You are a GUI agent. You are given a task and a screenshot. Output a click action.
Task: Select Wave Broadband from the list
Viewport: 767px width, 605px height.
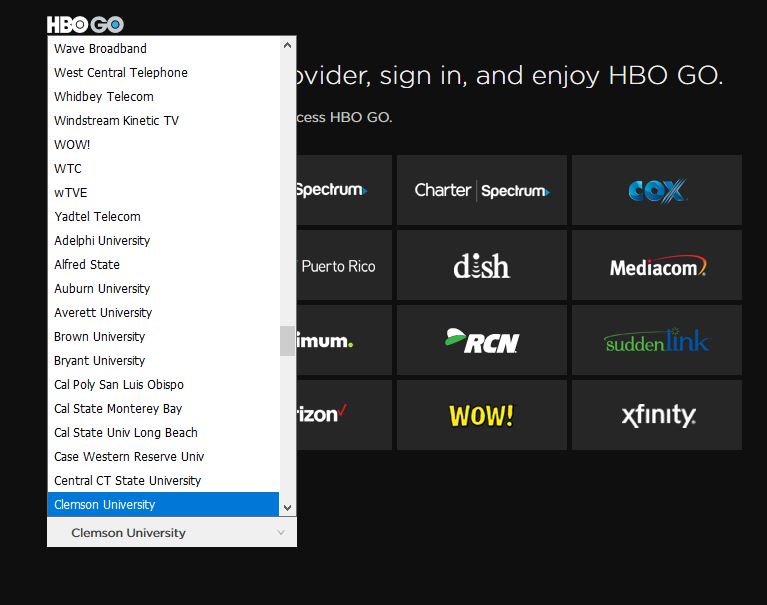[x=163, y=48]
